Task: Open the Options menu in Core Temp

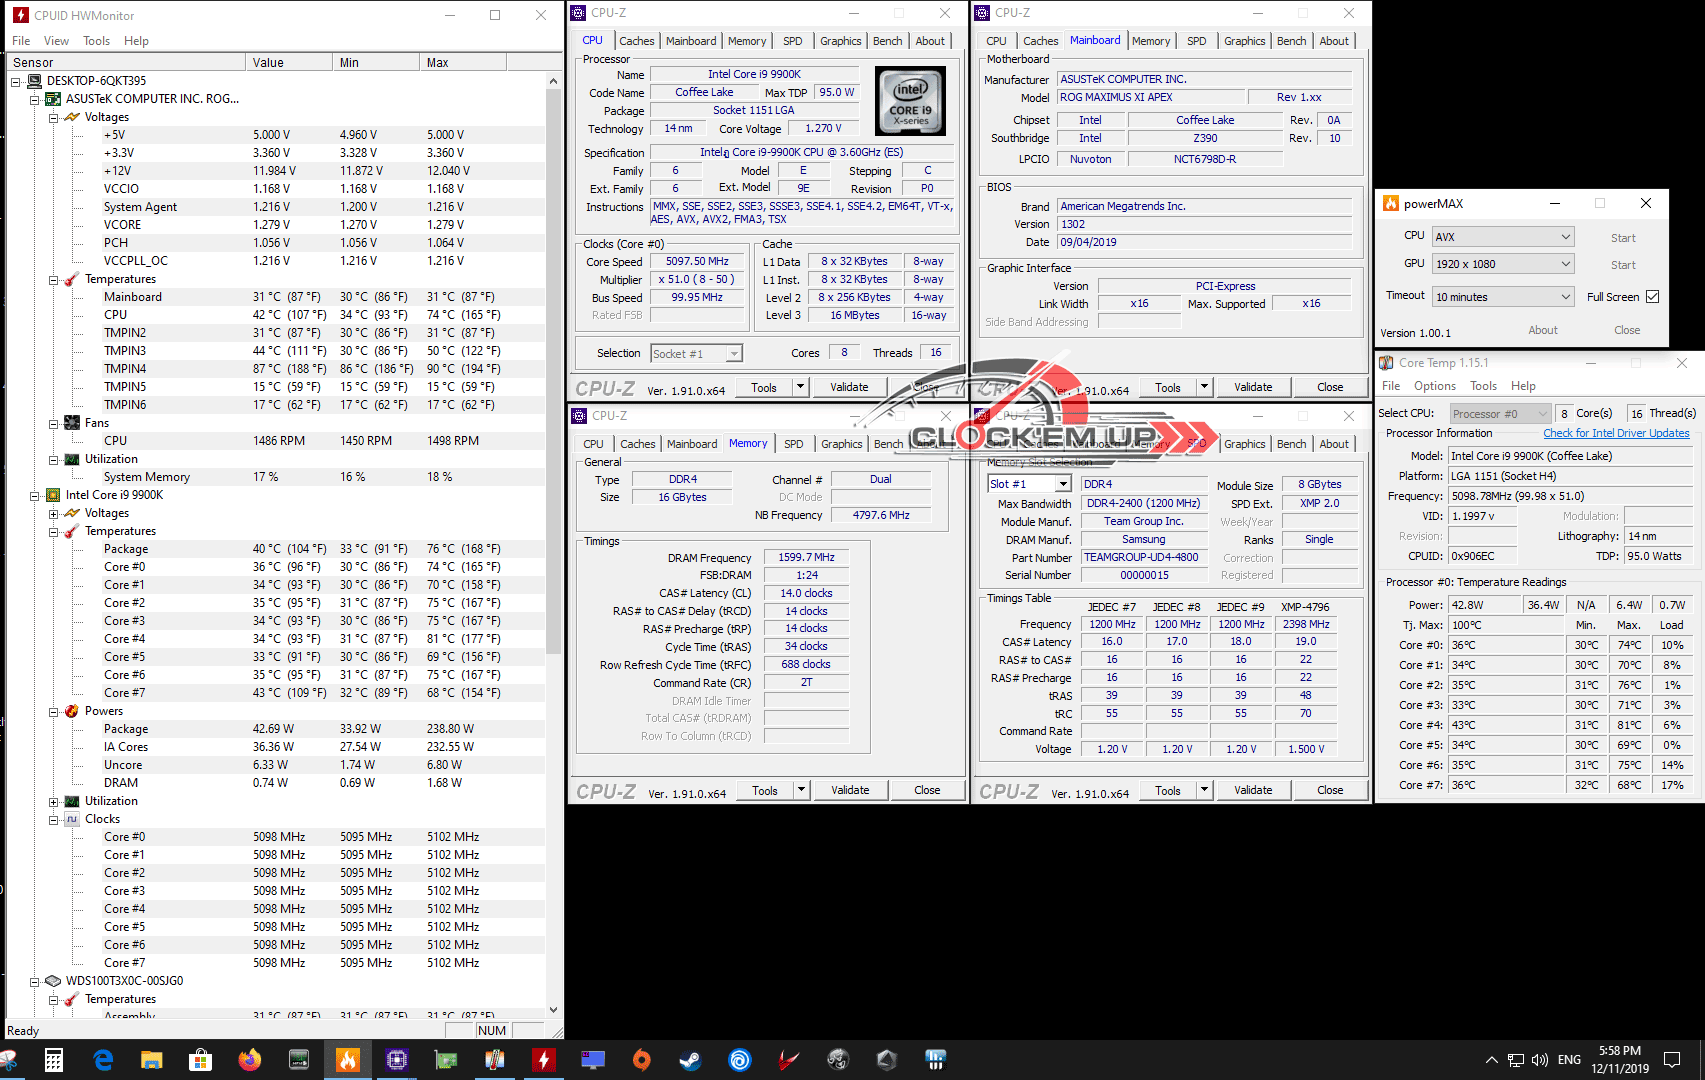Action: (1434, 386)
